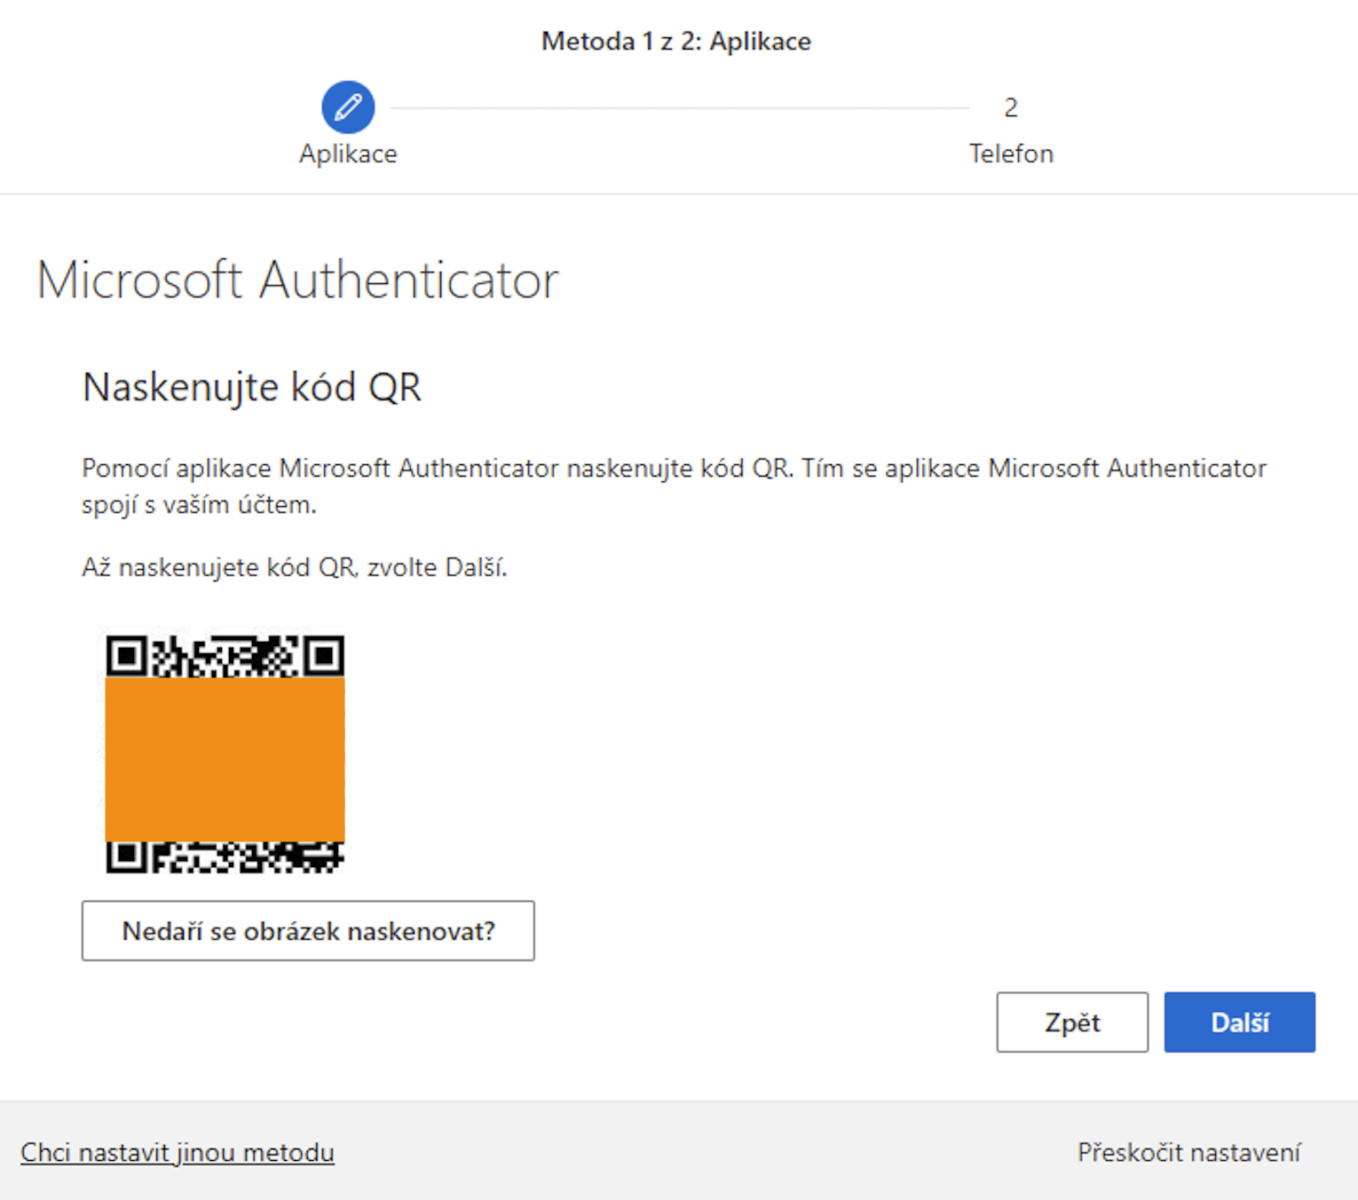Image resolution: width=1358 pixels, height=1200 pixels.
Task: Click the "Naskenujte kód QR" subheading
Action: point(252,387)
